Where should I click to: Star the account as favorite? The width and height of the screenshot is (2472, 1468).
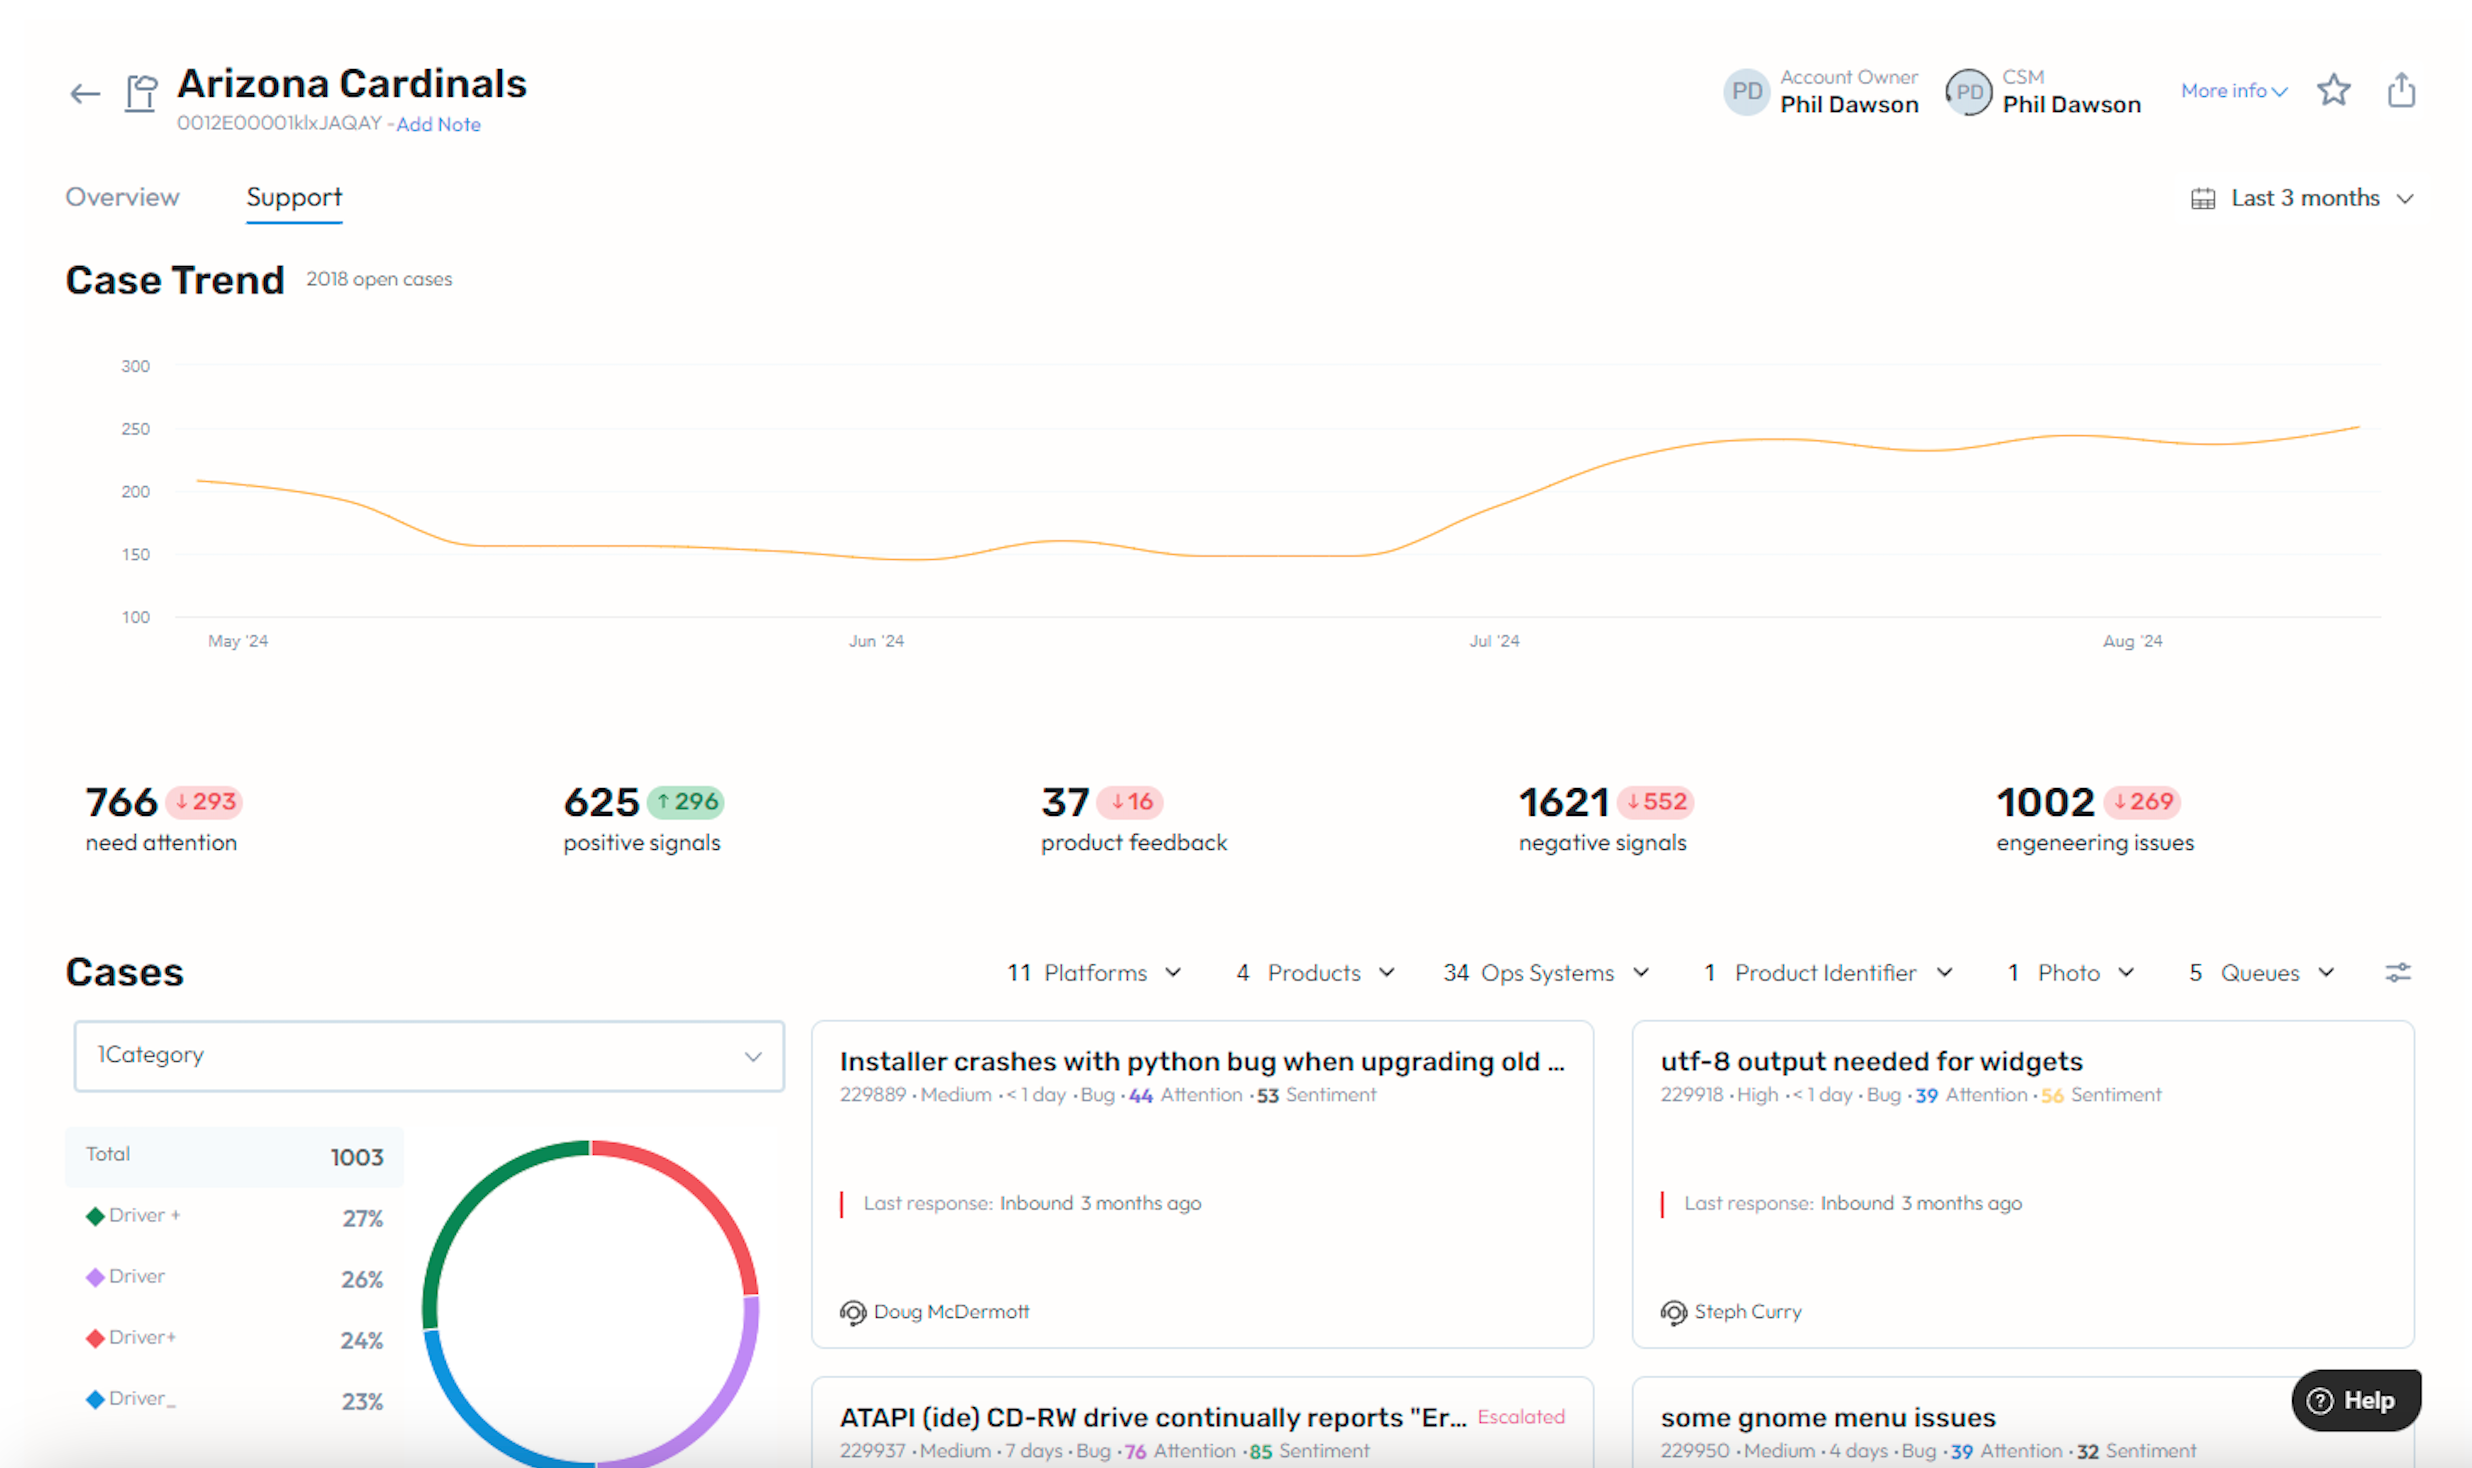pyautogui.click(x=2333, y=91)
